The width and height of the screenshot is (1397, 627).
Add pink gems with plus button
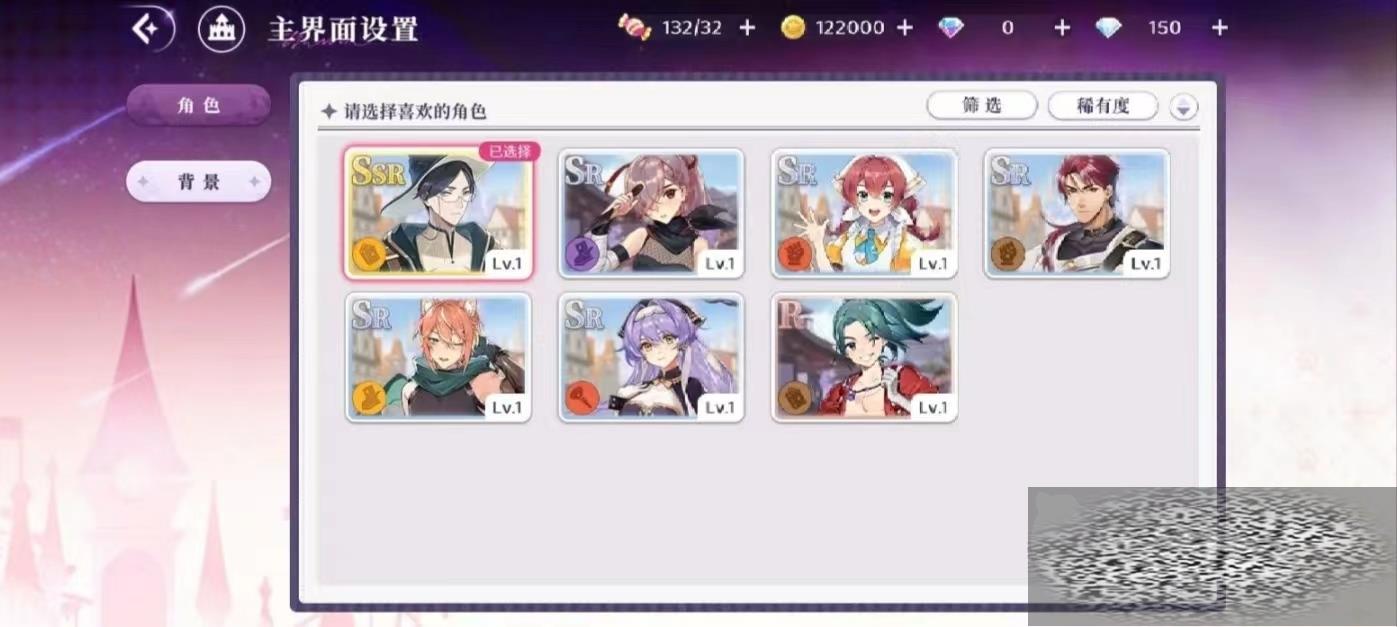1062,28
